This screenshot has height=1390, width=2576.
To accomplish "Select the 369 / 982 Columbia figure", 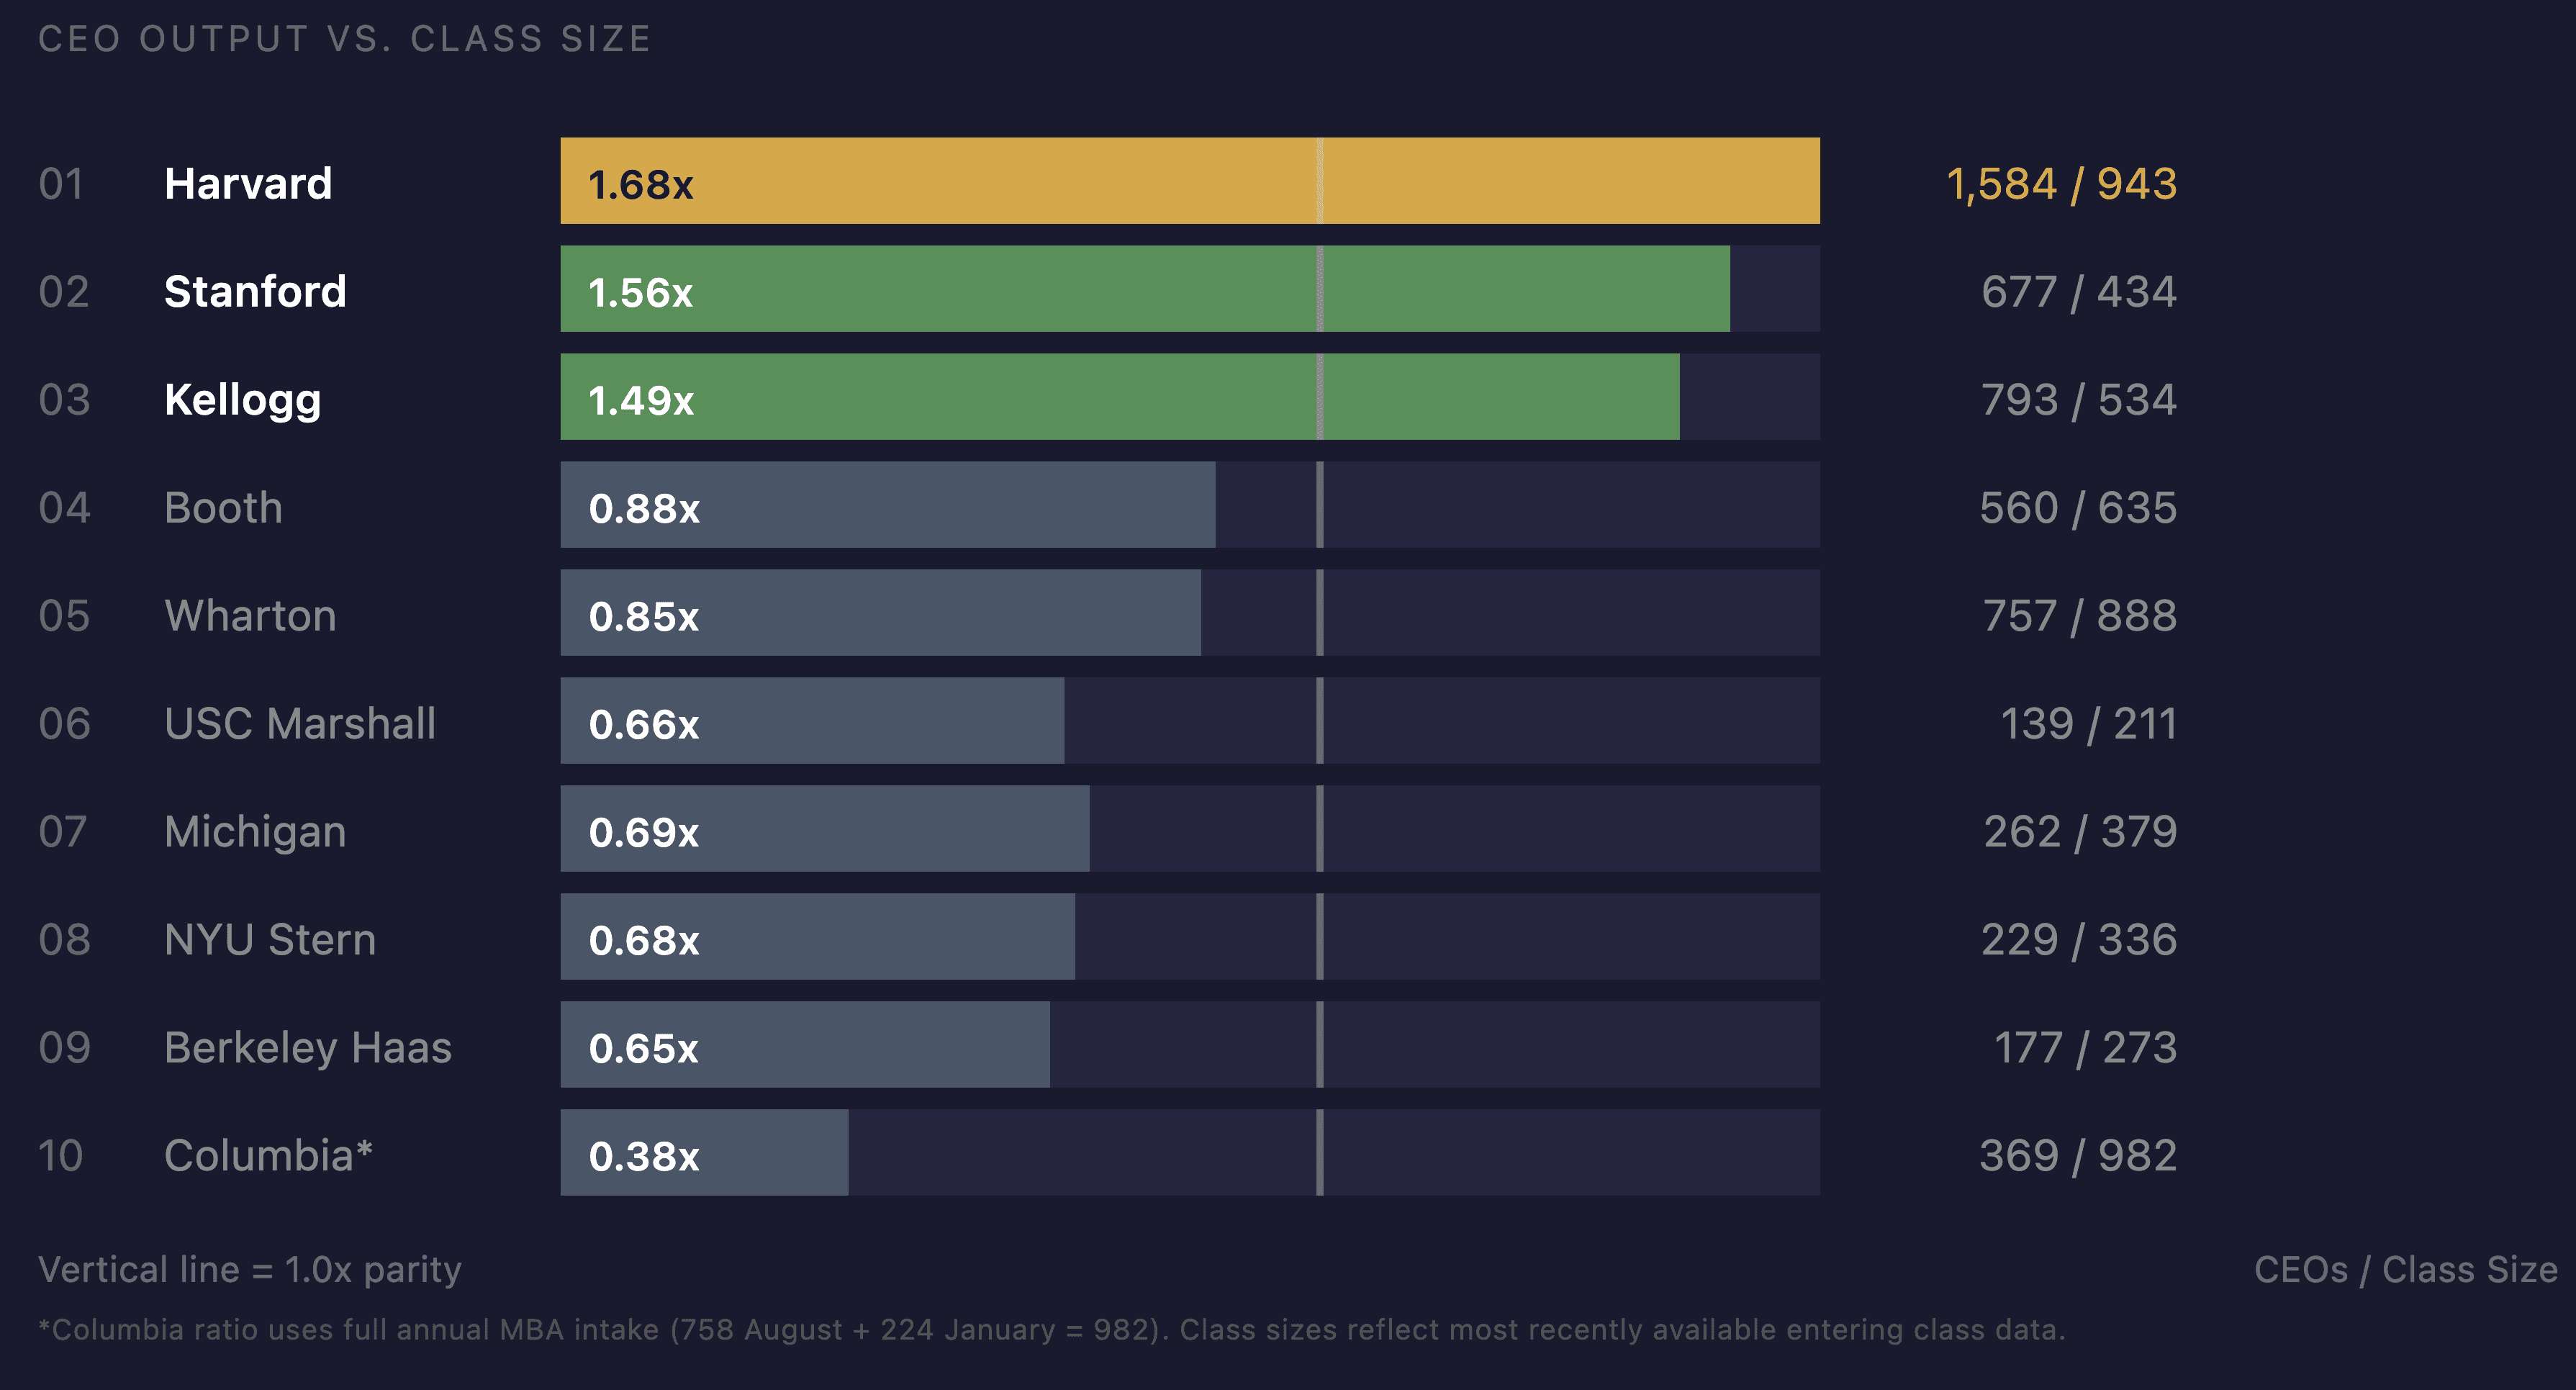I will pos(2078,1156).
